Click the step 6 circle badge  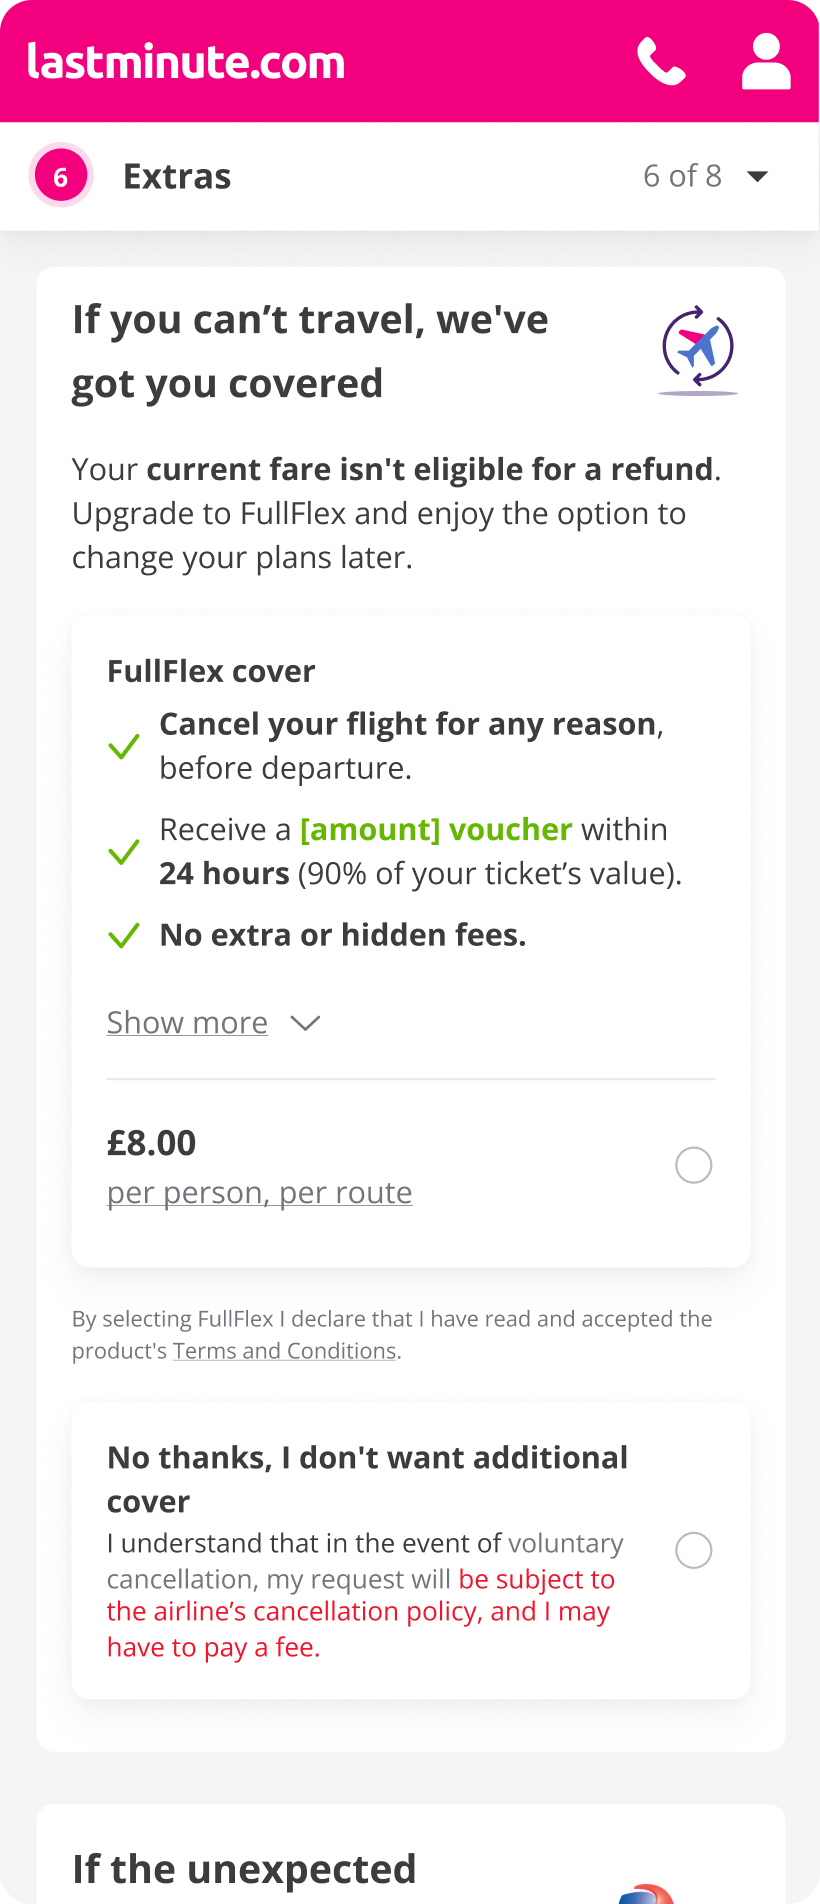(61, 176)
